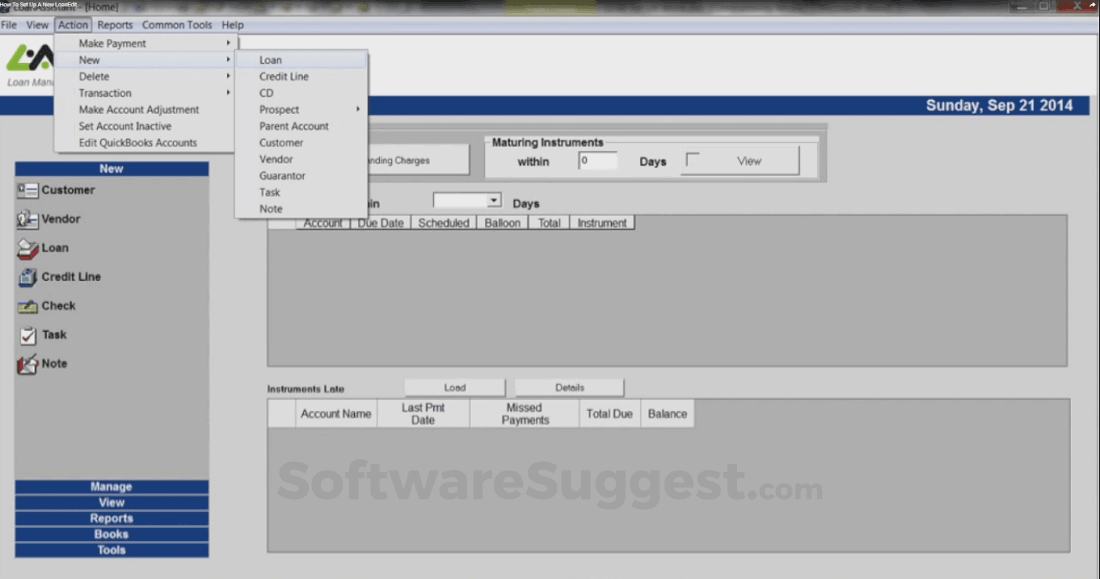The width and height of the screenshot is (1100, 579).
Task: Click the Total column header
Action: click(x=549, y=223)
